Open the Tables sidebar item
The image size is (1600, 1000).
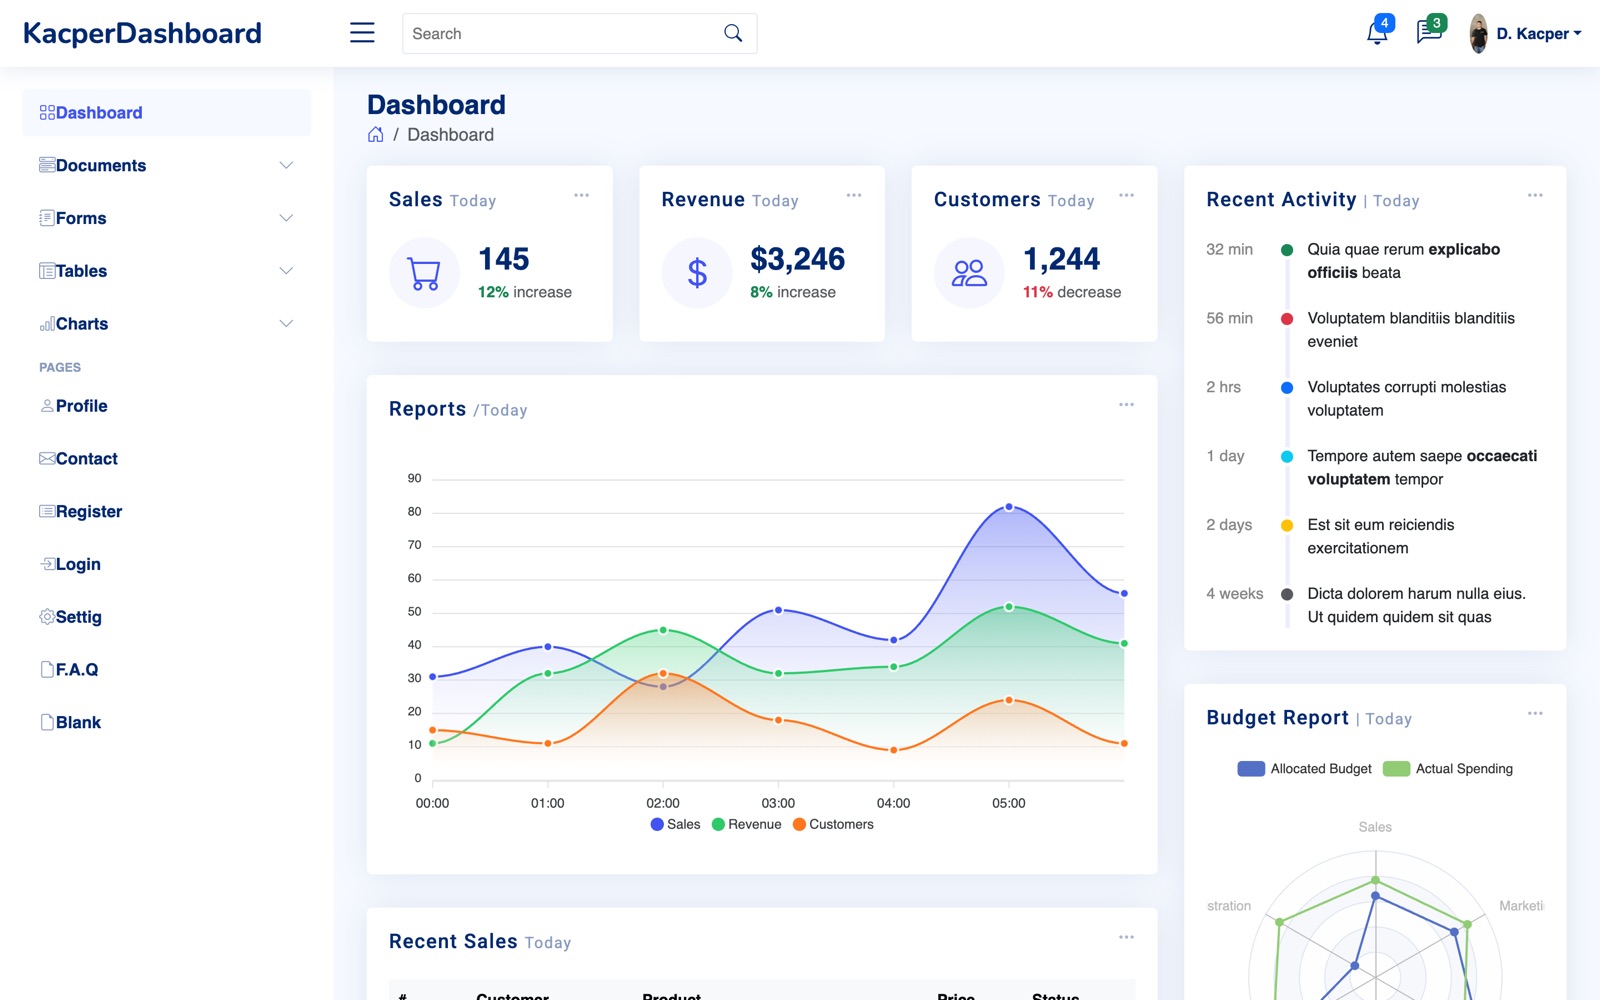[x=167, y=271]
